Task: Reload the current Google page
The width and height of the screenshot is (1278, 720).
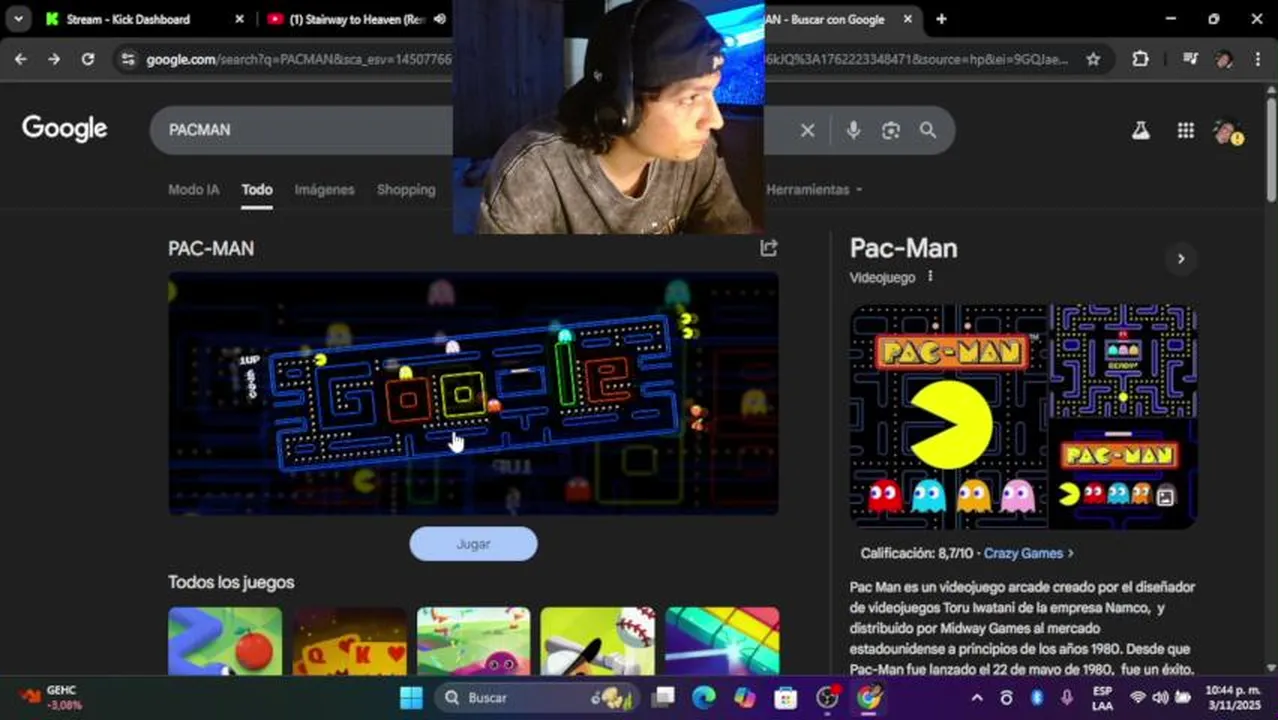Action: tap(88, 59)
